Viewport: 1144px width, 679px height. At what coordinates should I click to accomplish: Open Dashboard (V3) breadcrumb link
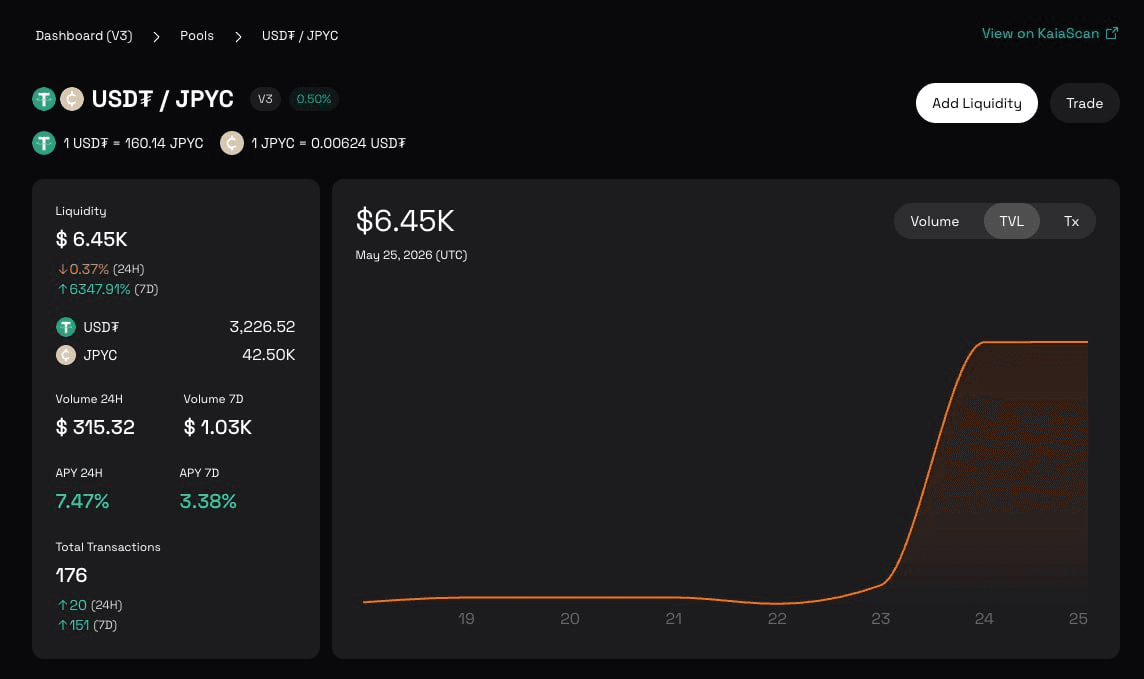click(84, 36)
